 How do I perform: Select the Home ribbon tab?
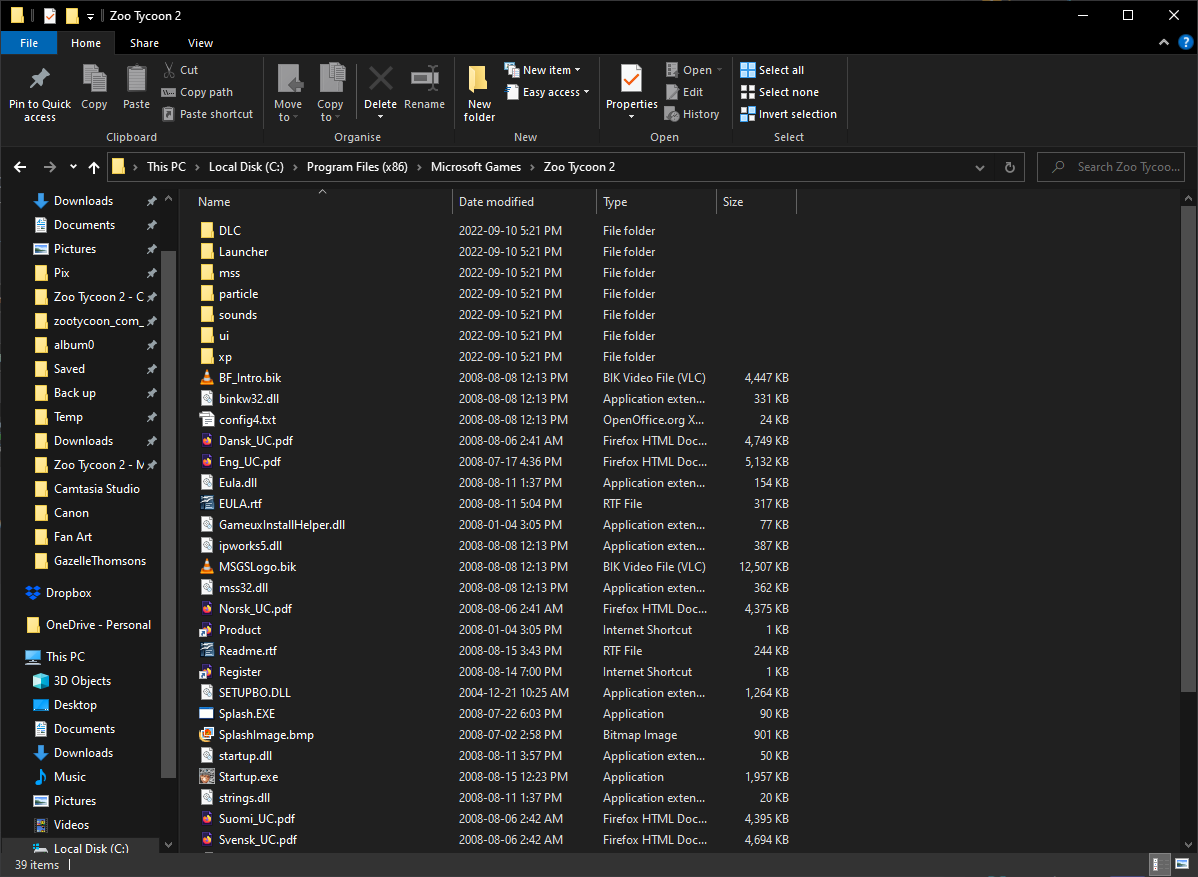tap(86, 43)
